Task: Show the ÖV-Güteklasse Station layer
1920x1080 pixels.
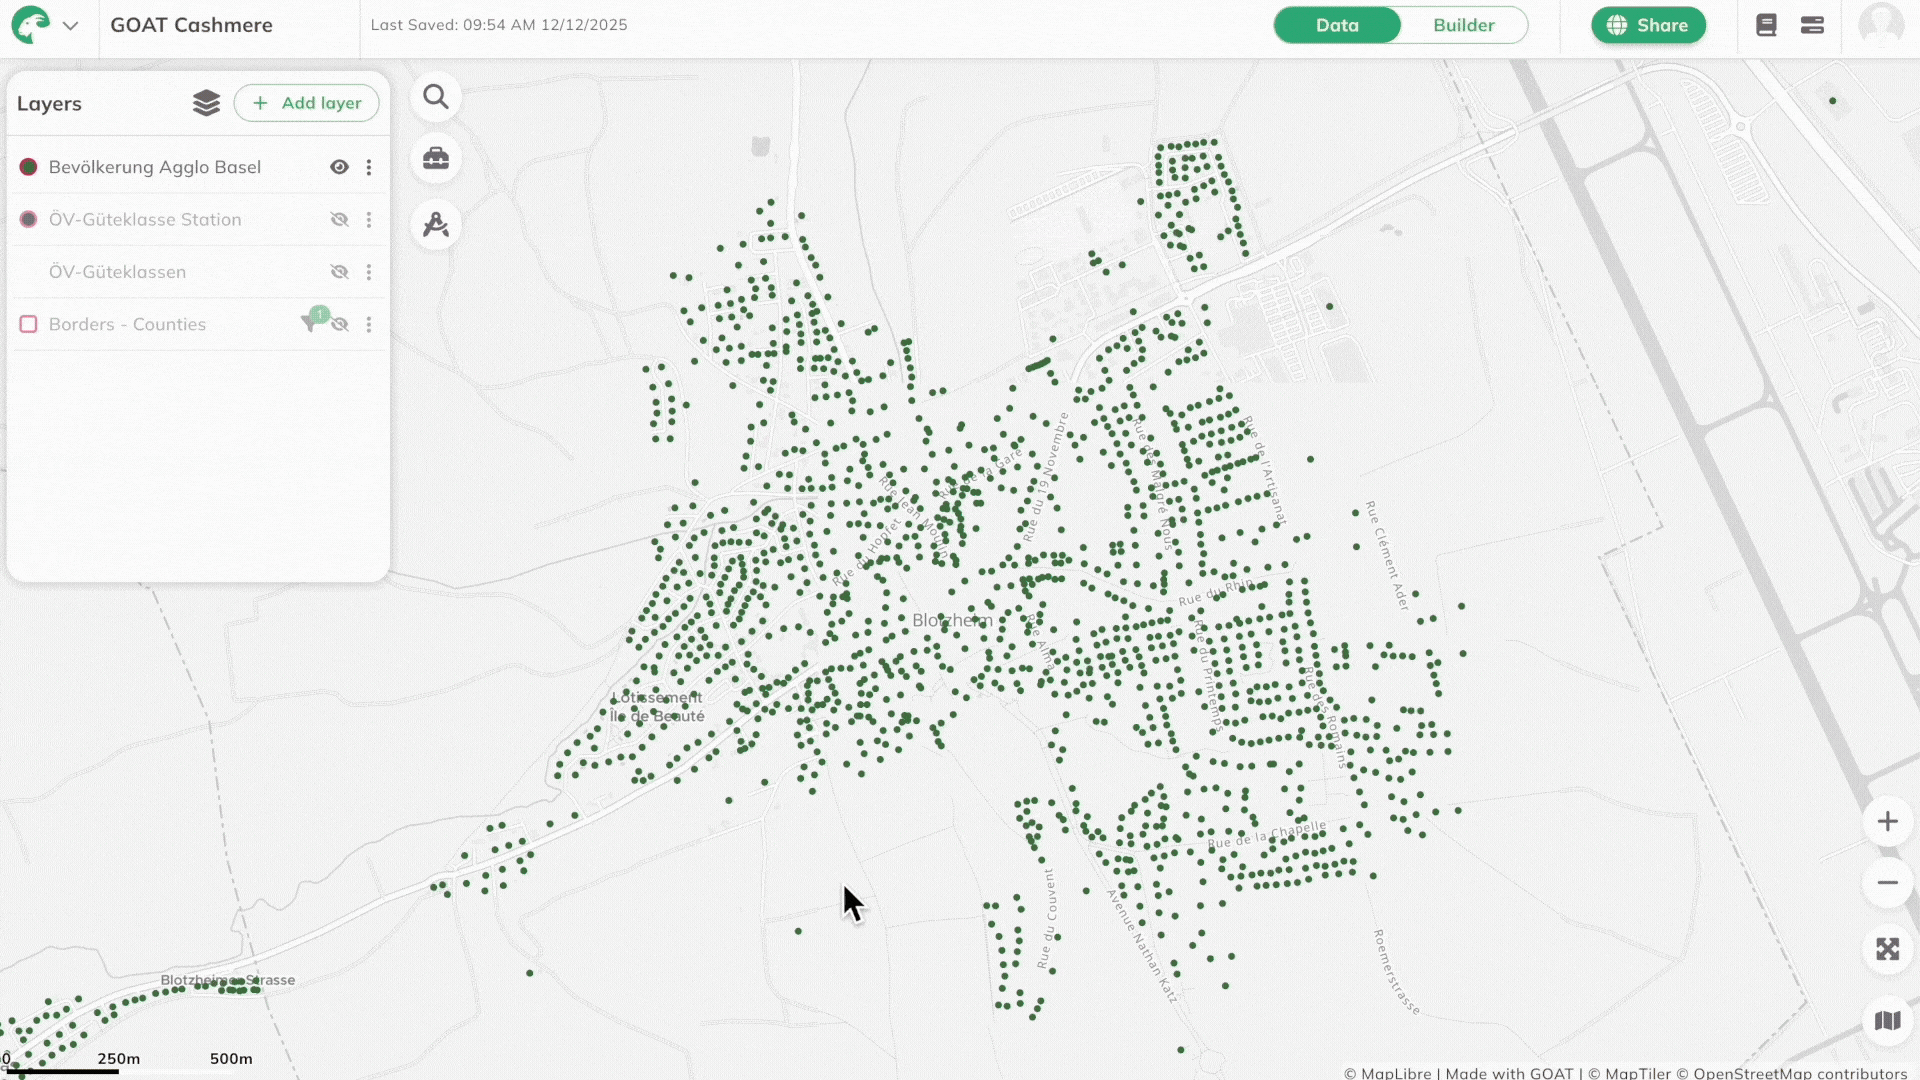Action: coord(340,220)
